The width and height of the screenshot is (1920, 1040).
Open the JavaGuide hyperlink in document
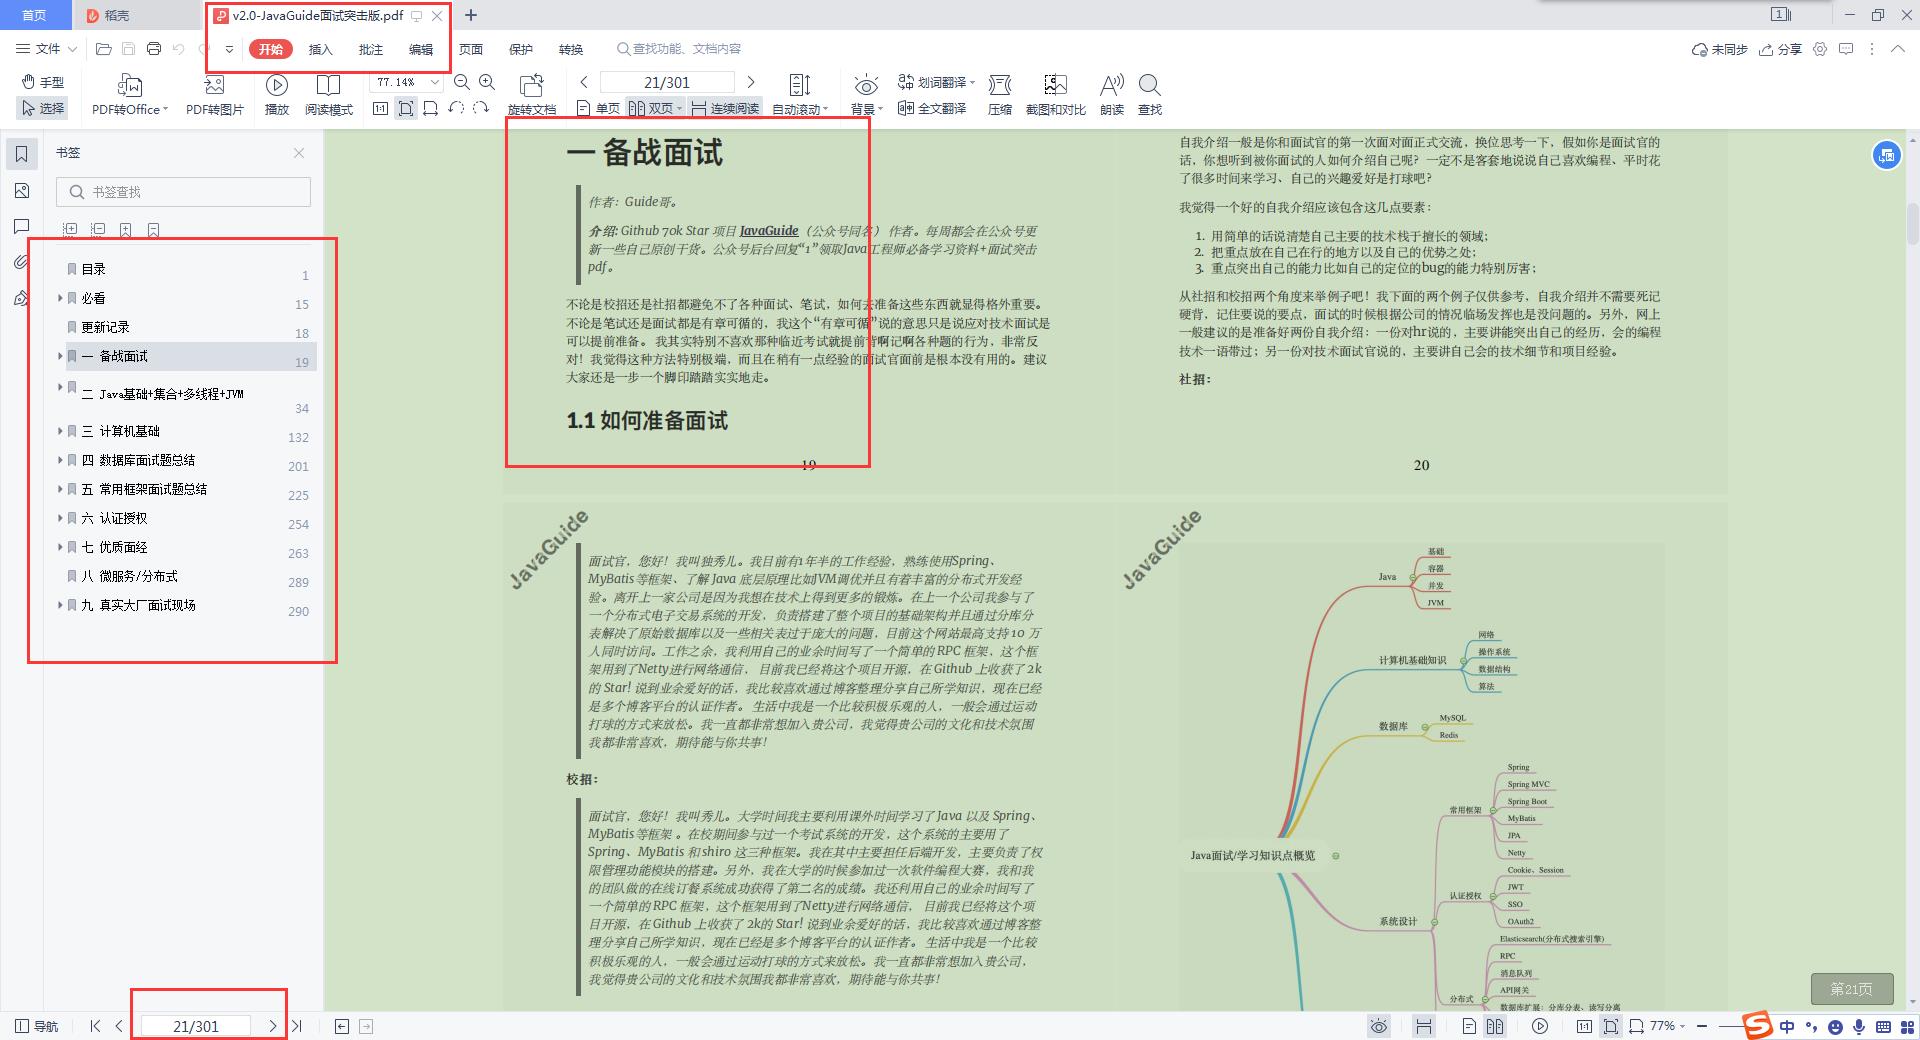pyautogui.click(x=769, y=231)
